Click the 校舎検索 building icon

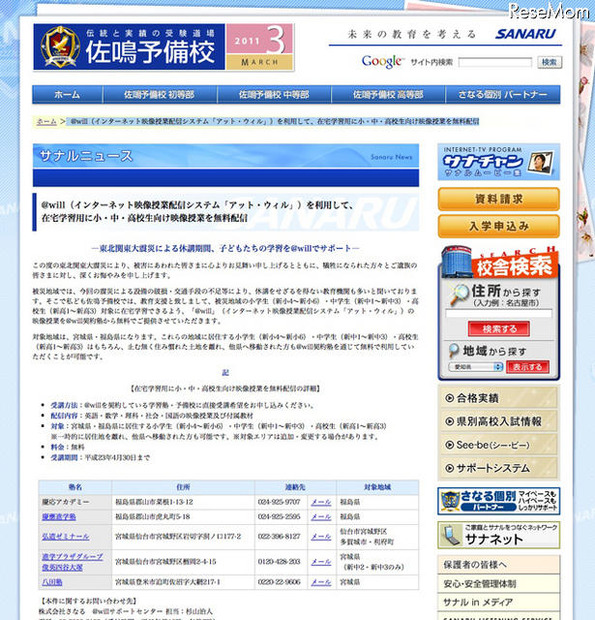point(457,262)
